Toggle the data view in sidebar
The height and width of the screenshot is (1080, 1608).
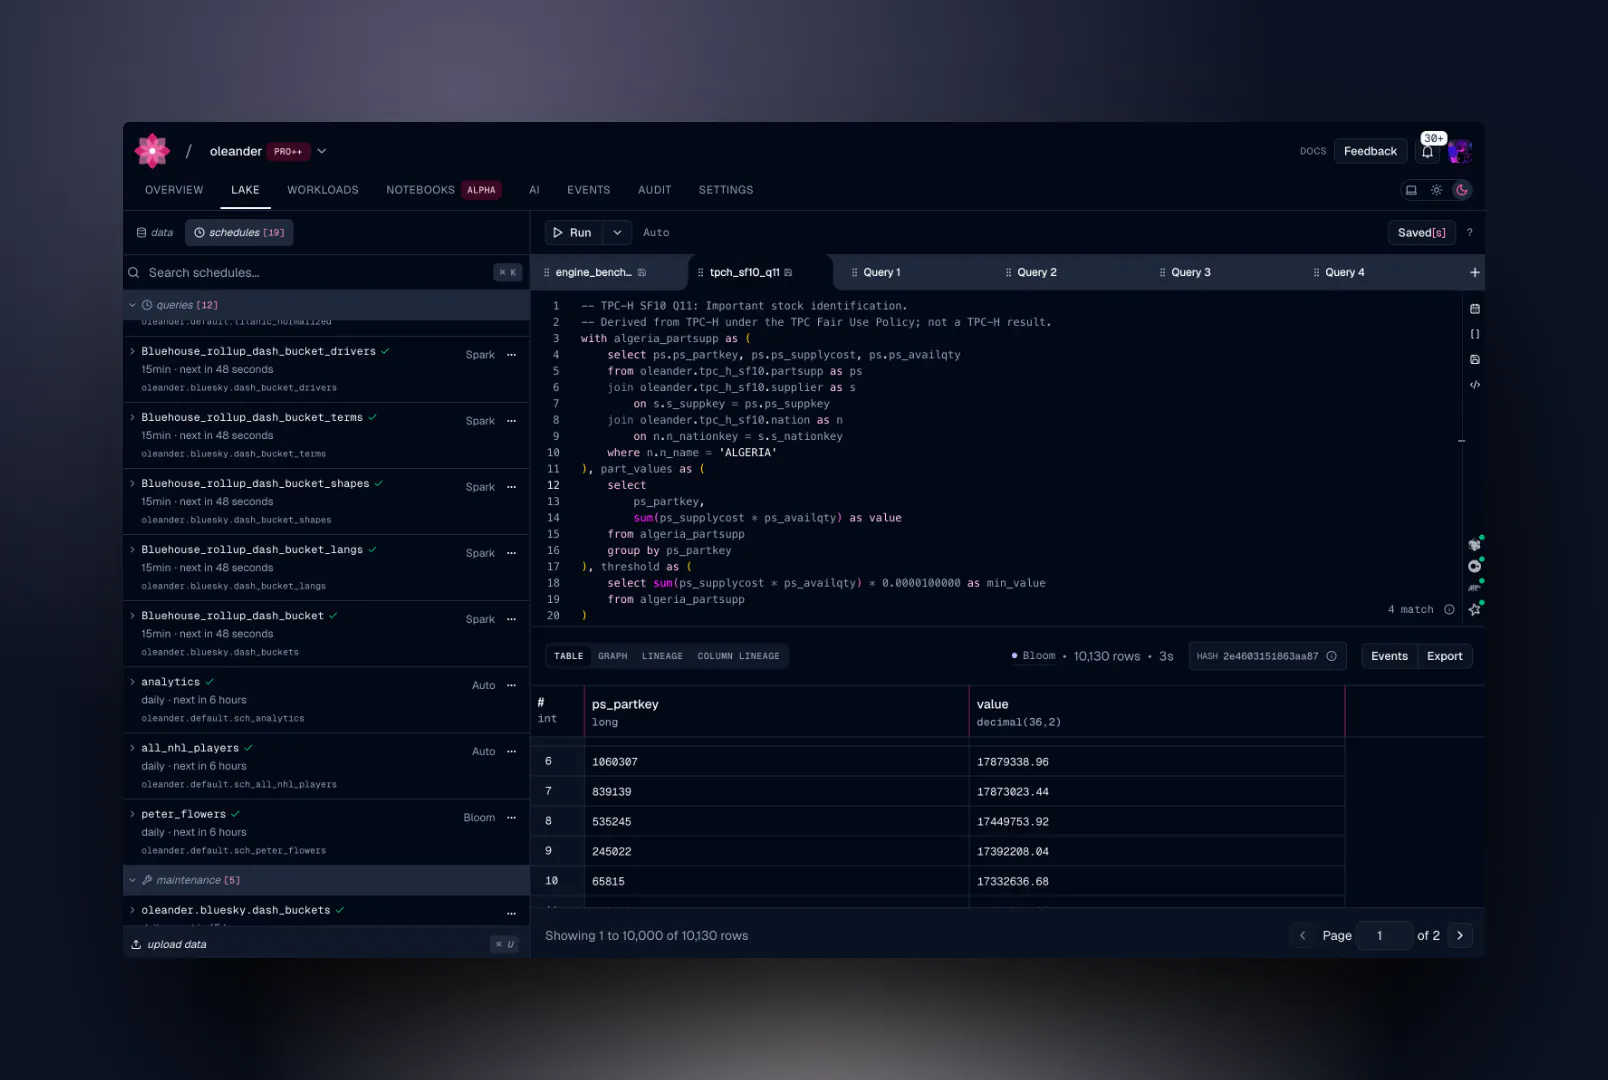click(155, 233)
